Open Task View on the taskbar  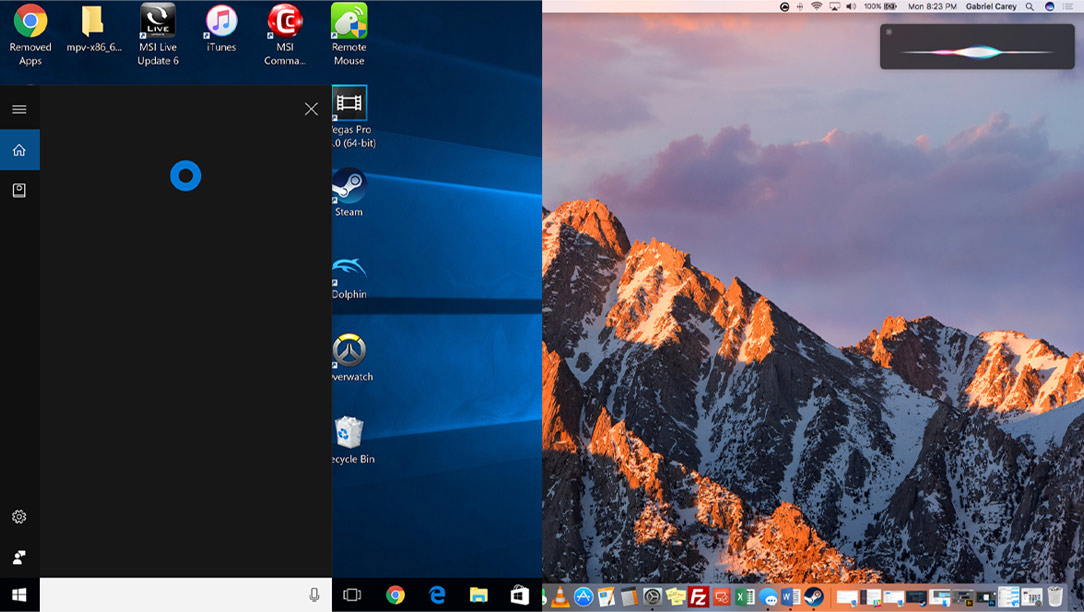tap(352, 595)
